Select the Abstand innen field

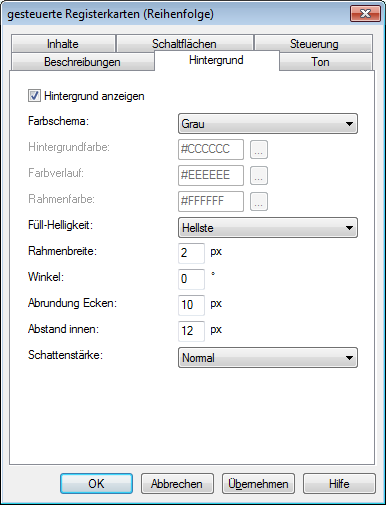[x=191, y=331]
